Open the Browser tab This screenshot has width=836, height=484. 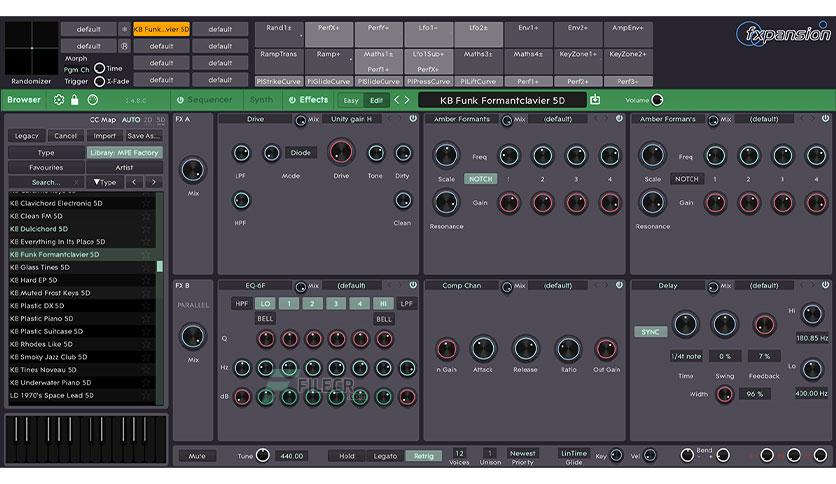(x=24, y=100)
